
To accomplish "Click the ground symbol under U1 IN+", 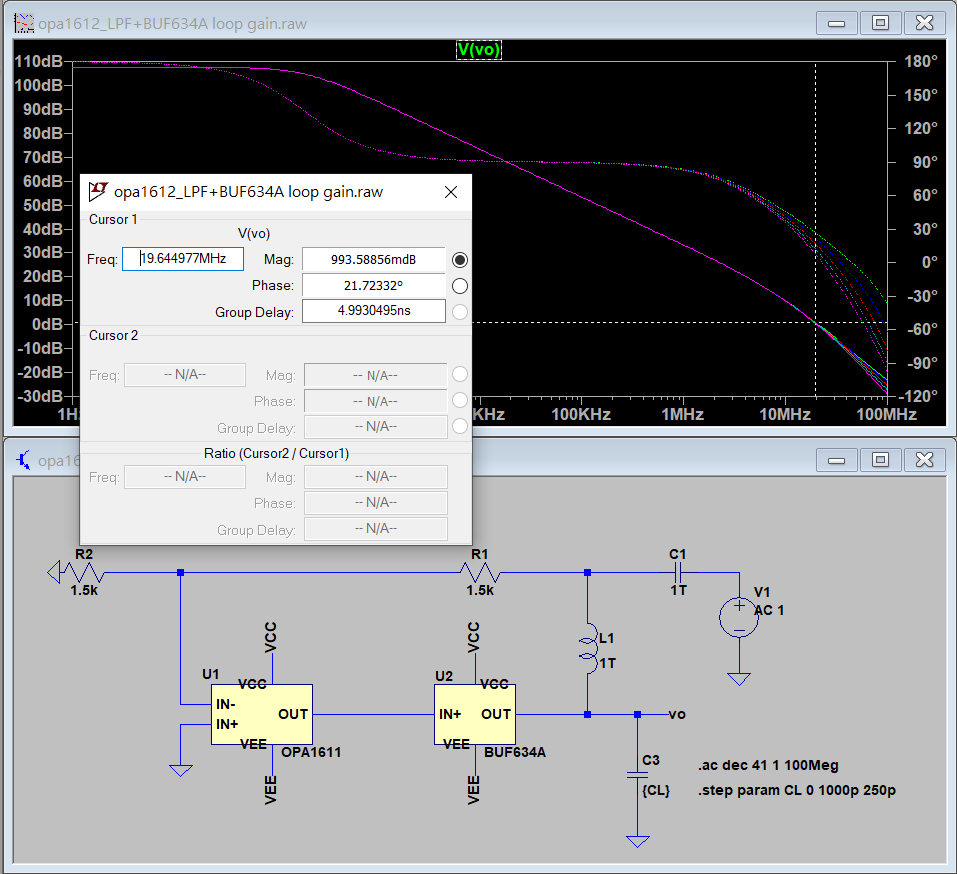I will 181,771.
